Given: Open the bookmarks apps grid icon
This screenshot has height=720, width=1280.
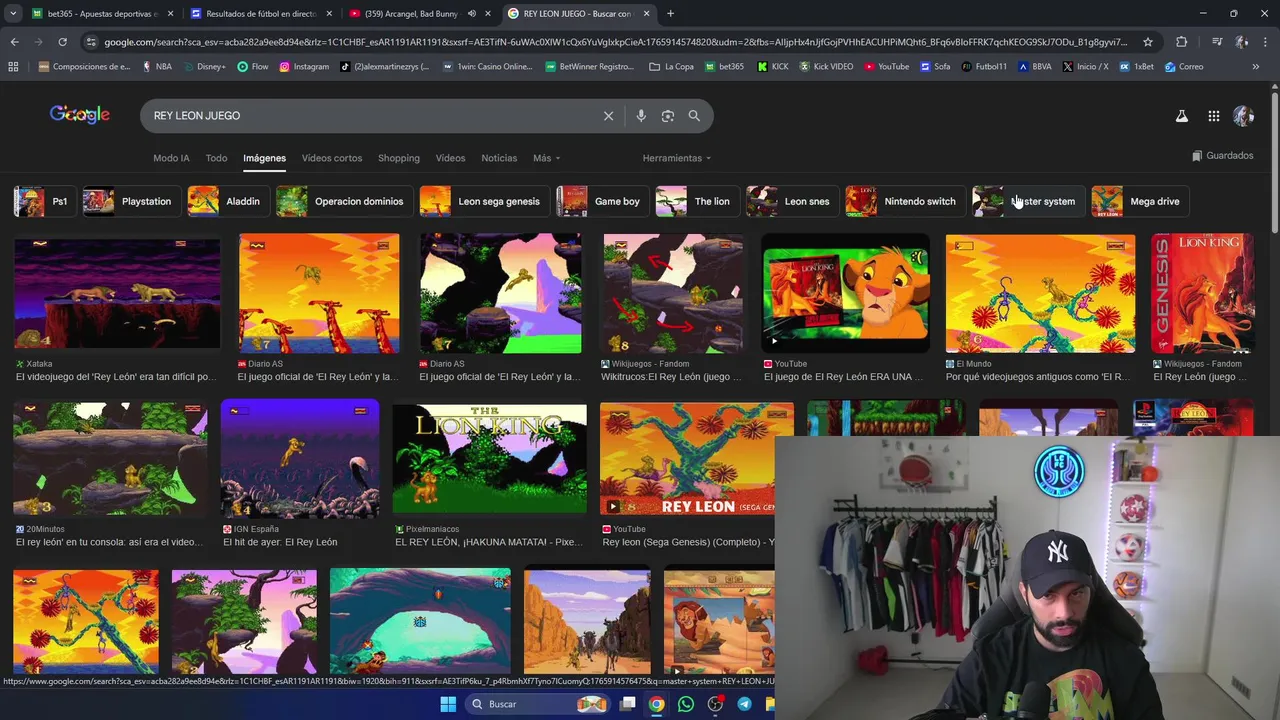Looking at the screenshot, I should point(13,67).
